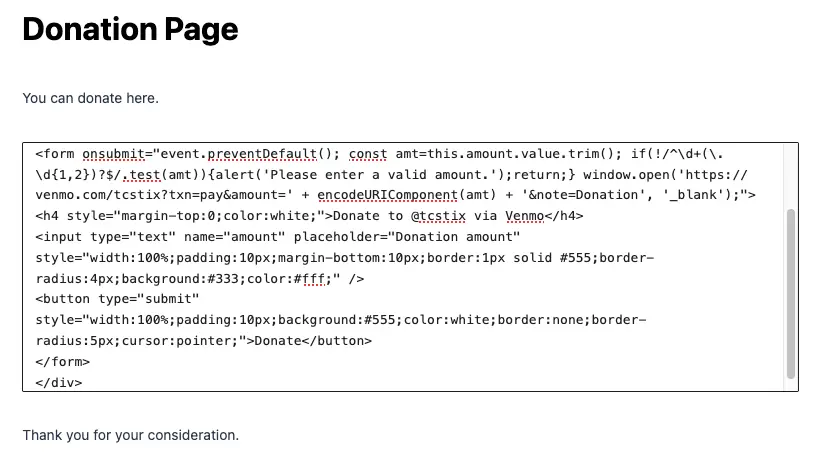Click the Donation Page heading

point(130,29)
